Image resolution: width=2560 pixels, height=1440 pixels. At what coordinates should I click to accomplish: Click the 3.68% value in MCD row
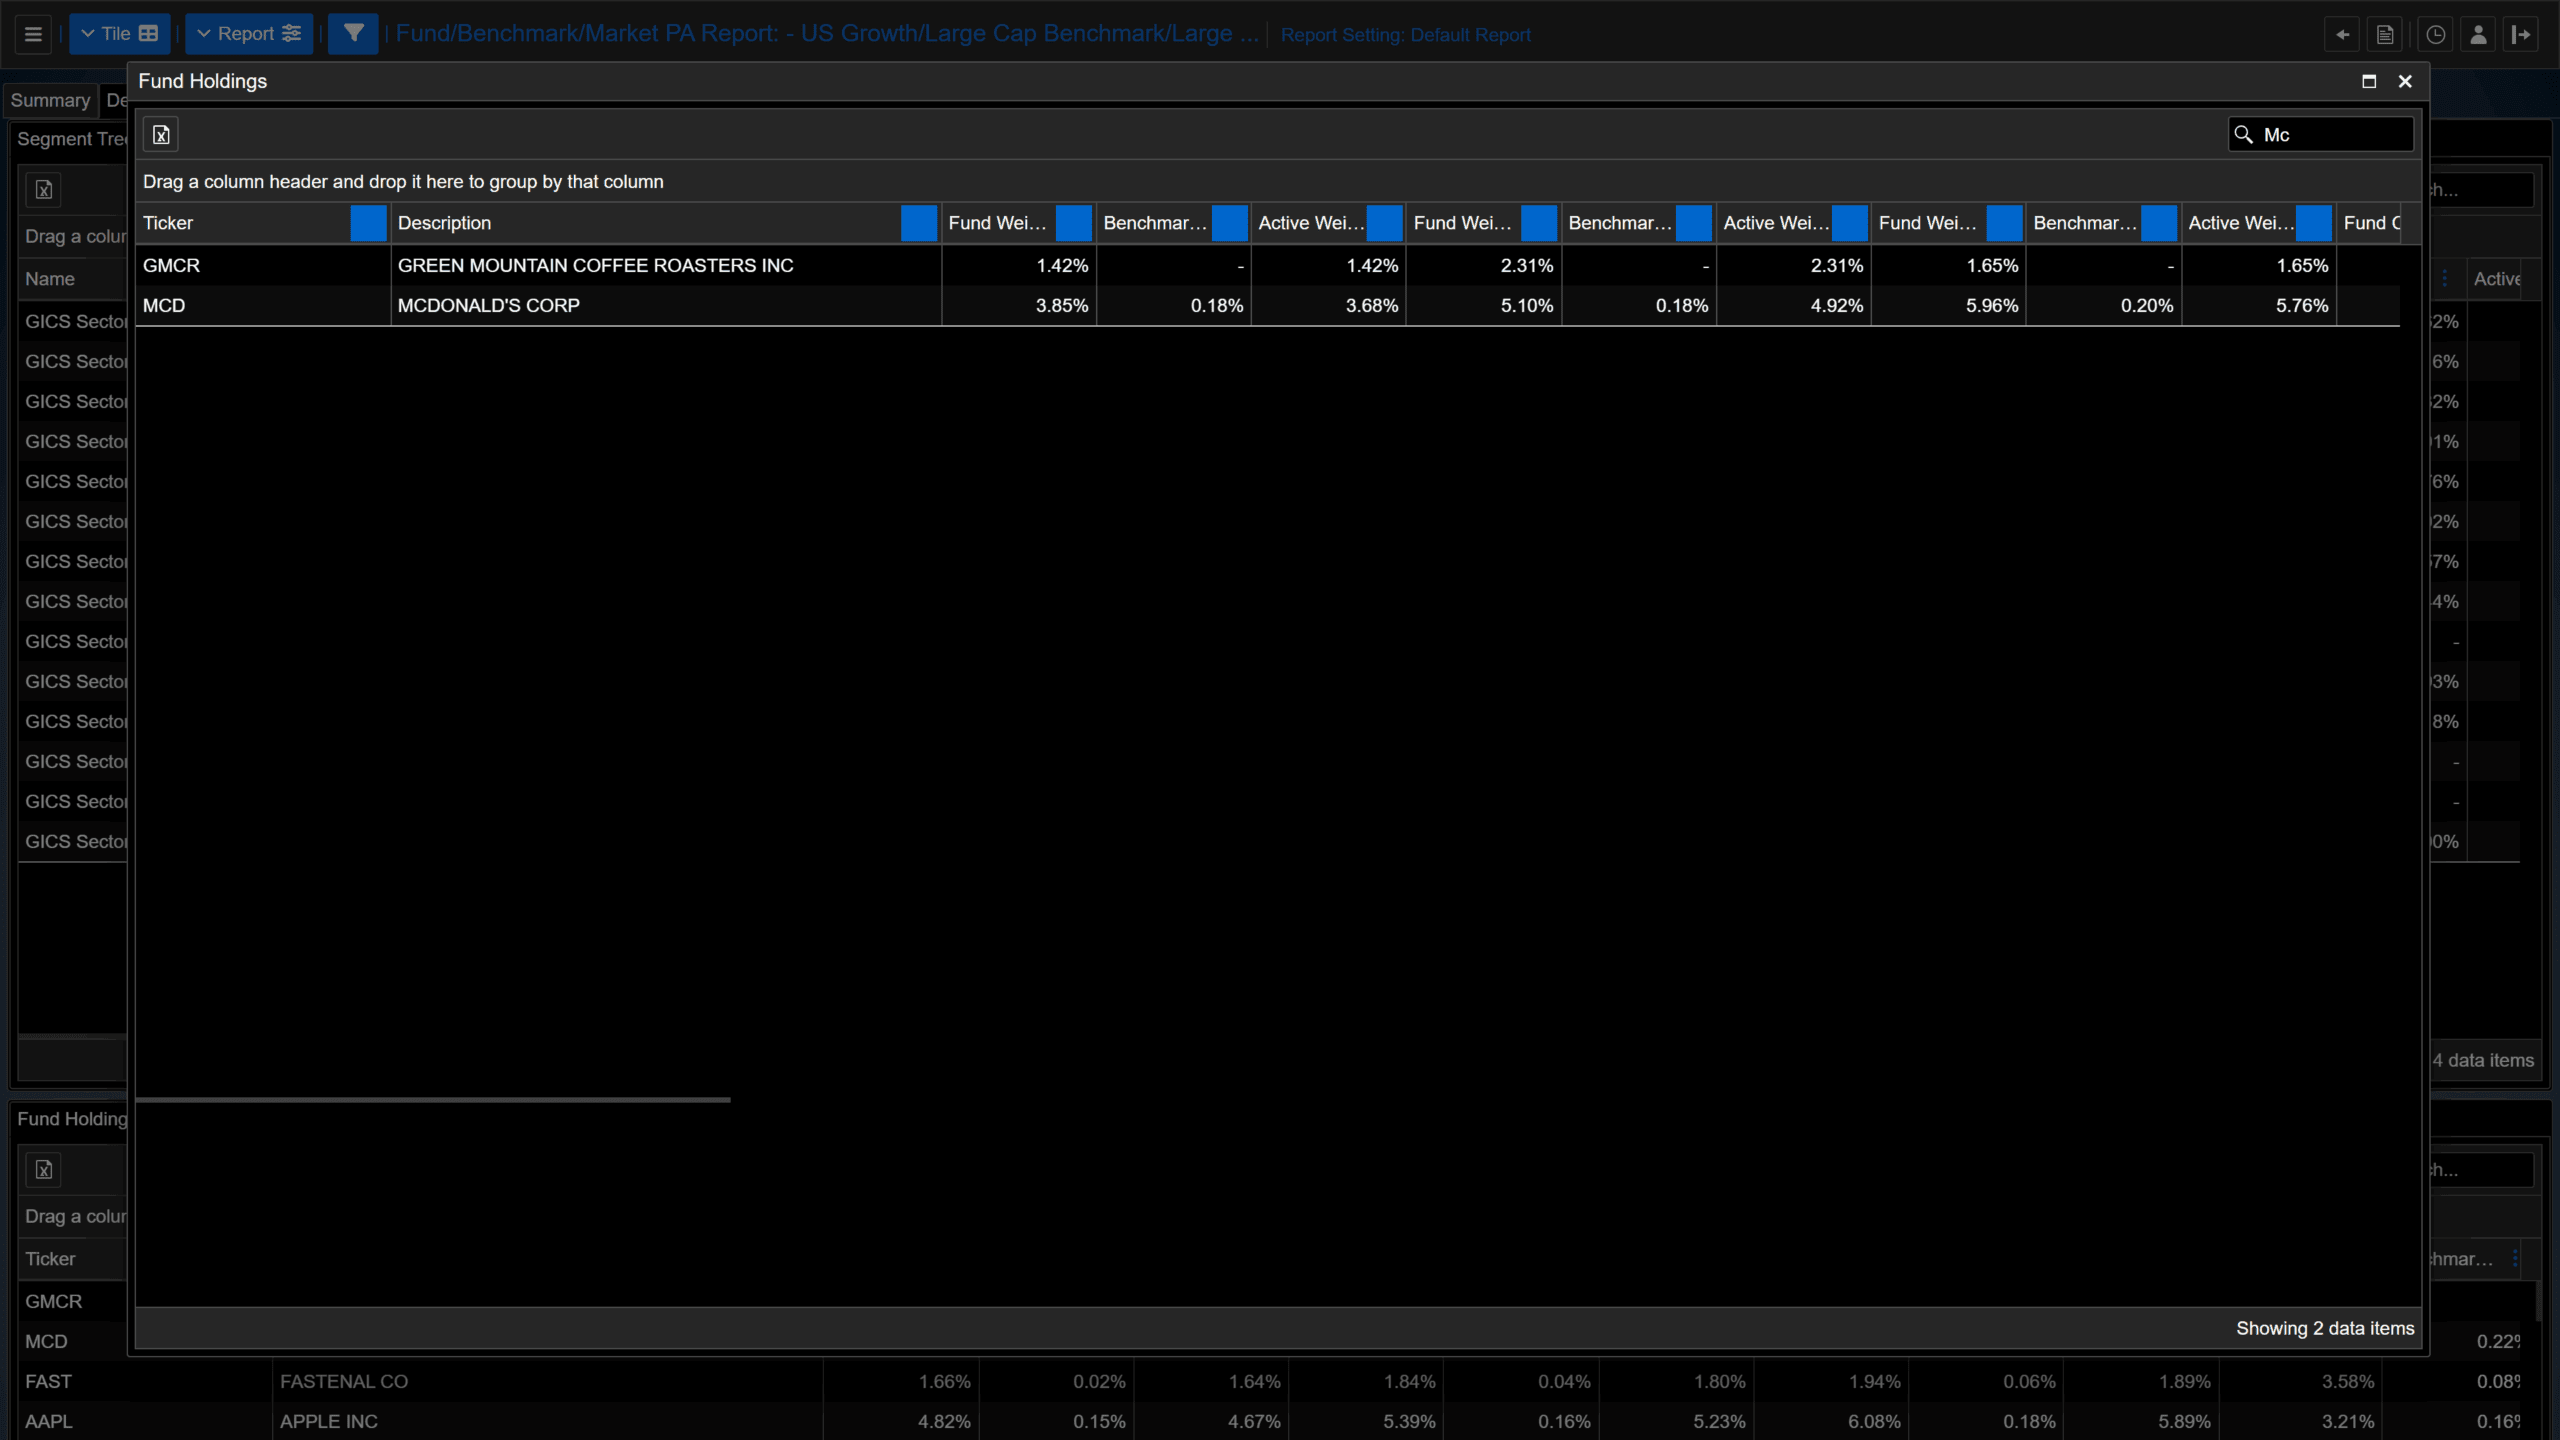click(x=1372, y=305)
